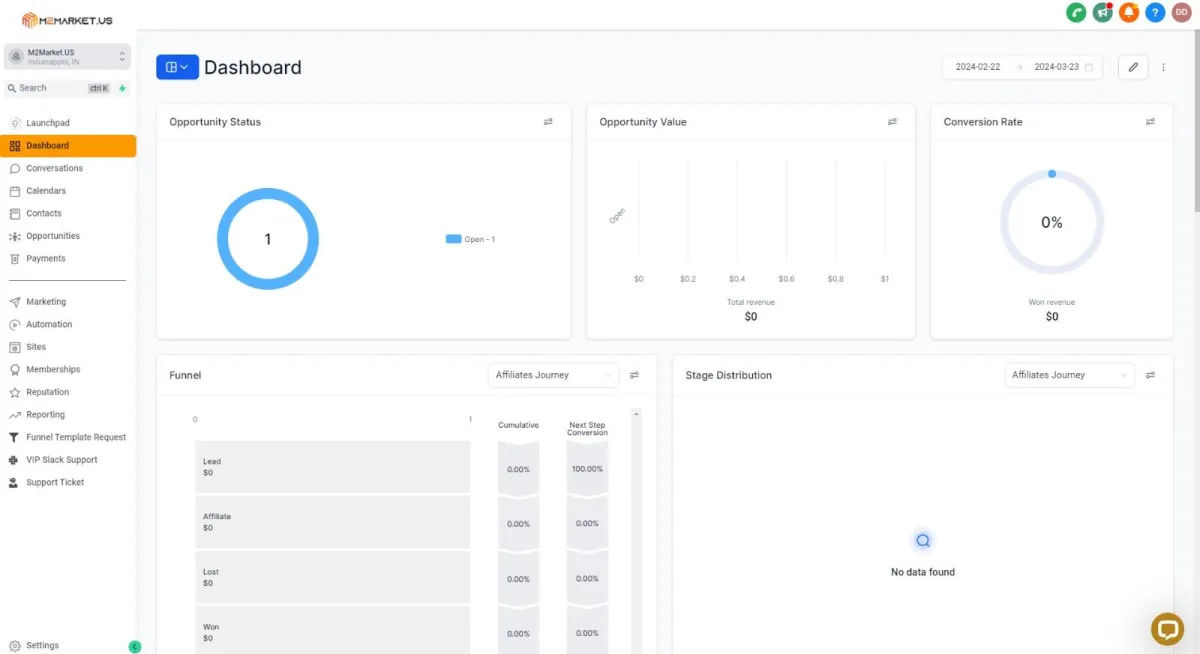This screenshot has height=654, width=1200.
Task: Open the dashboard switcher dropdown
Action: click(177, 67)
